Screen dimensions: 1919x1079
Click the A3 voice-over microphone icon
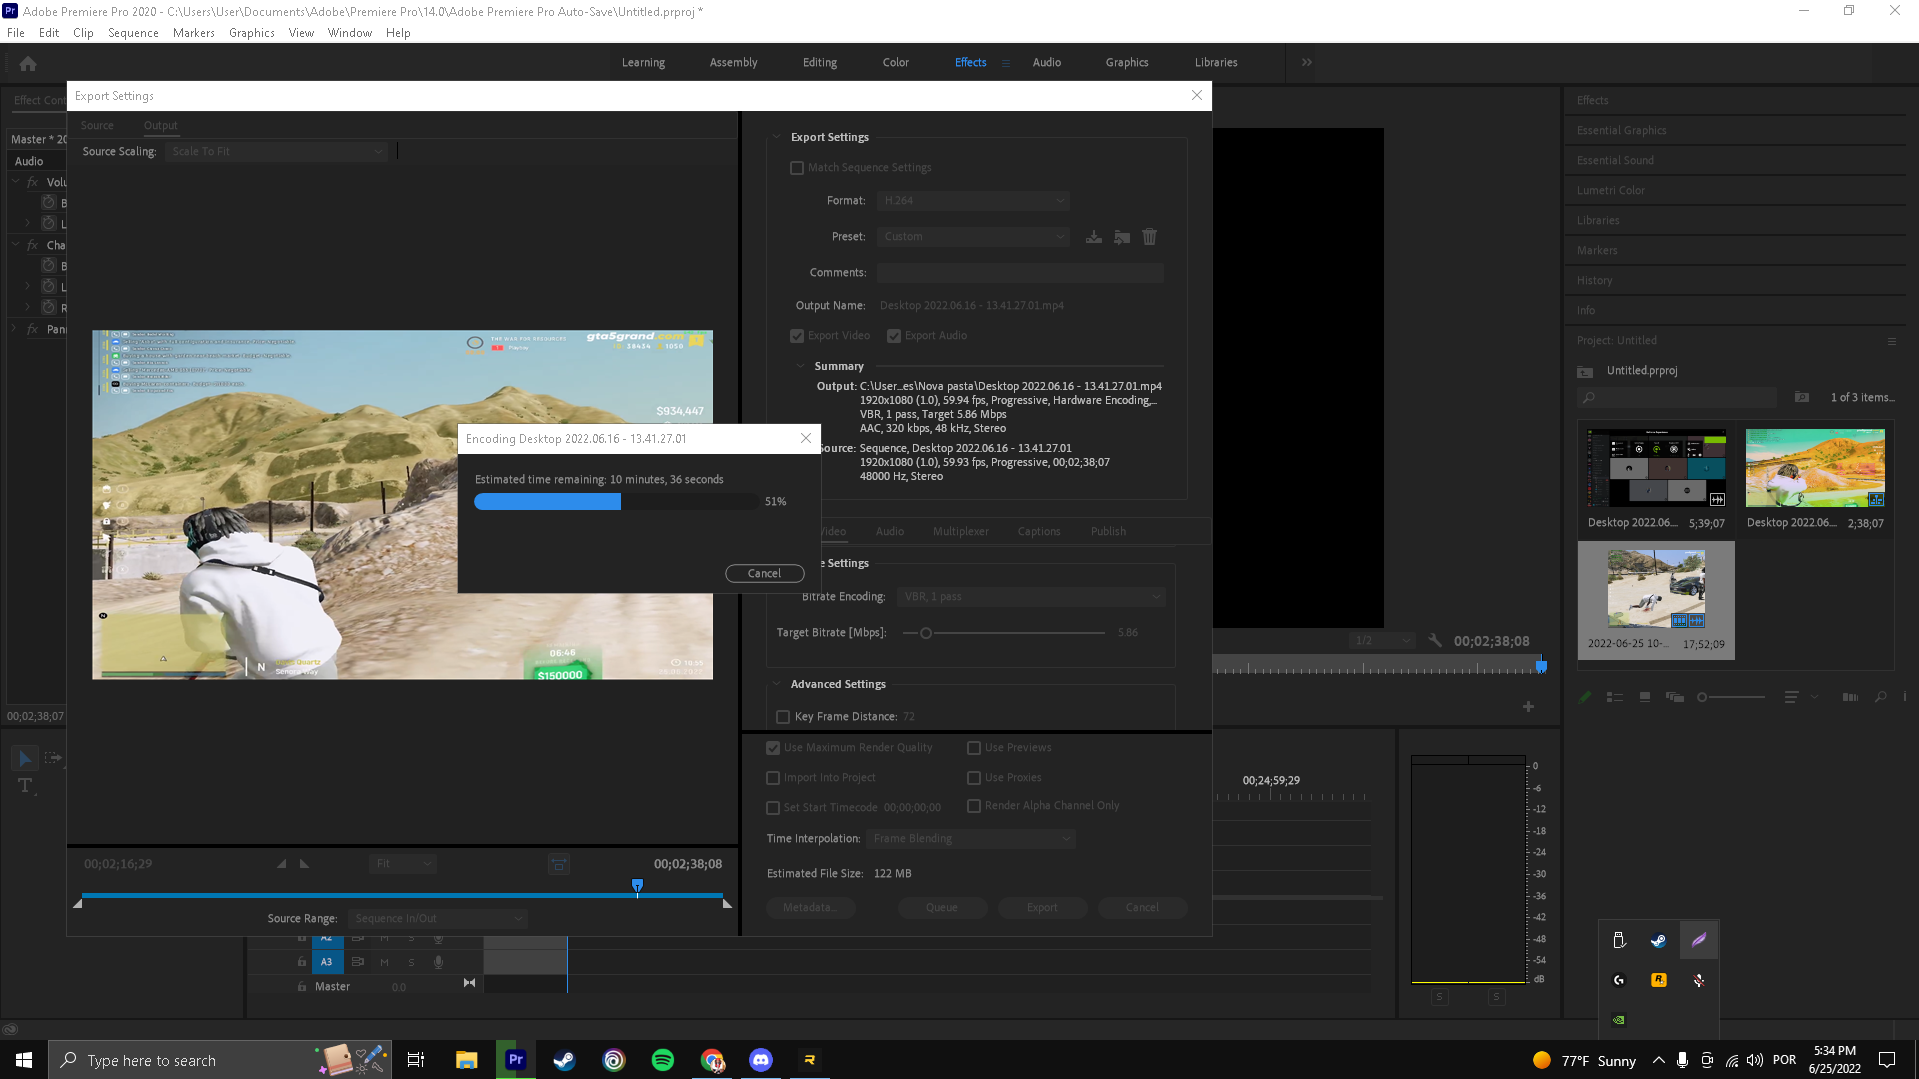click(x=438, y=962)
